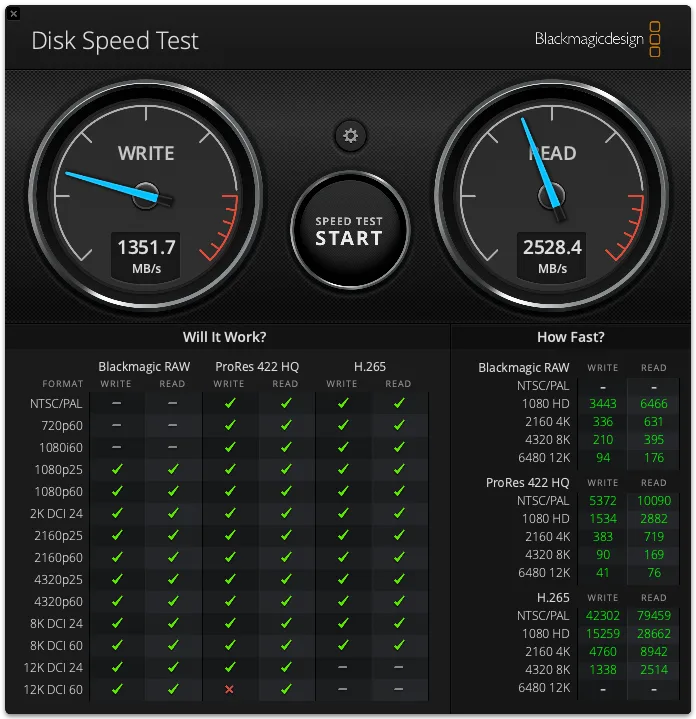Click the 4320p60 format row label
This screenshot has height=719, width=696.
coord(58,602)
